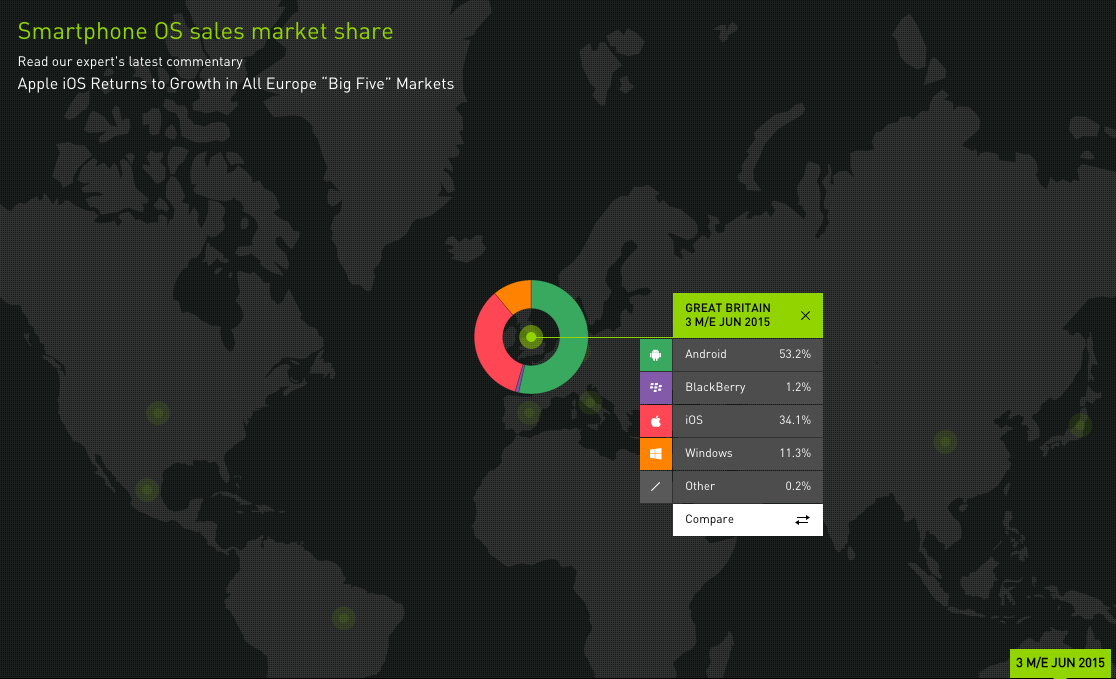Click the Great Britain dot inside the donut

click(x=531, y=337)
